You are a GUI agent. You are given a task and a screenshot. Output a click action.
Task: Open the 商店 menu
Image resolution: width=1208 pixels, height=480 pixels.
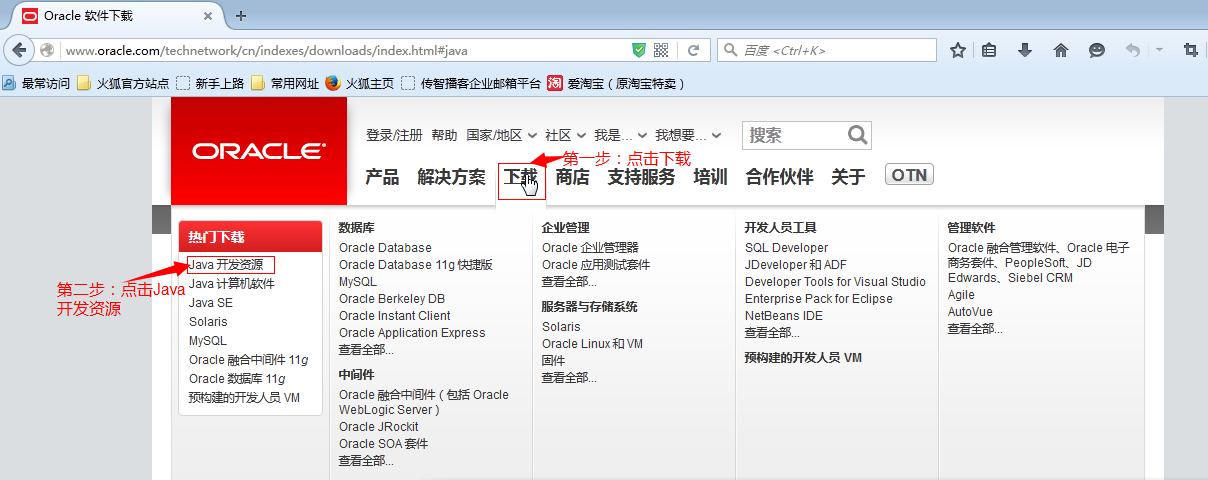573,177
